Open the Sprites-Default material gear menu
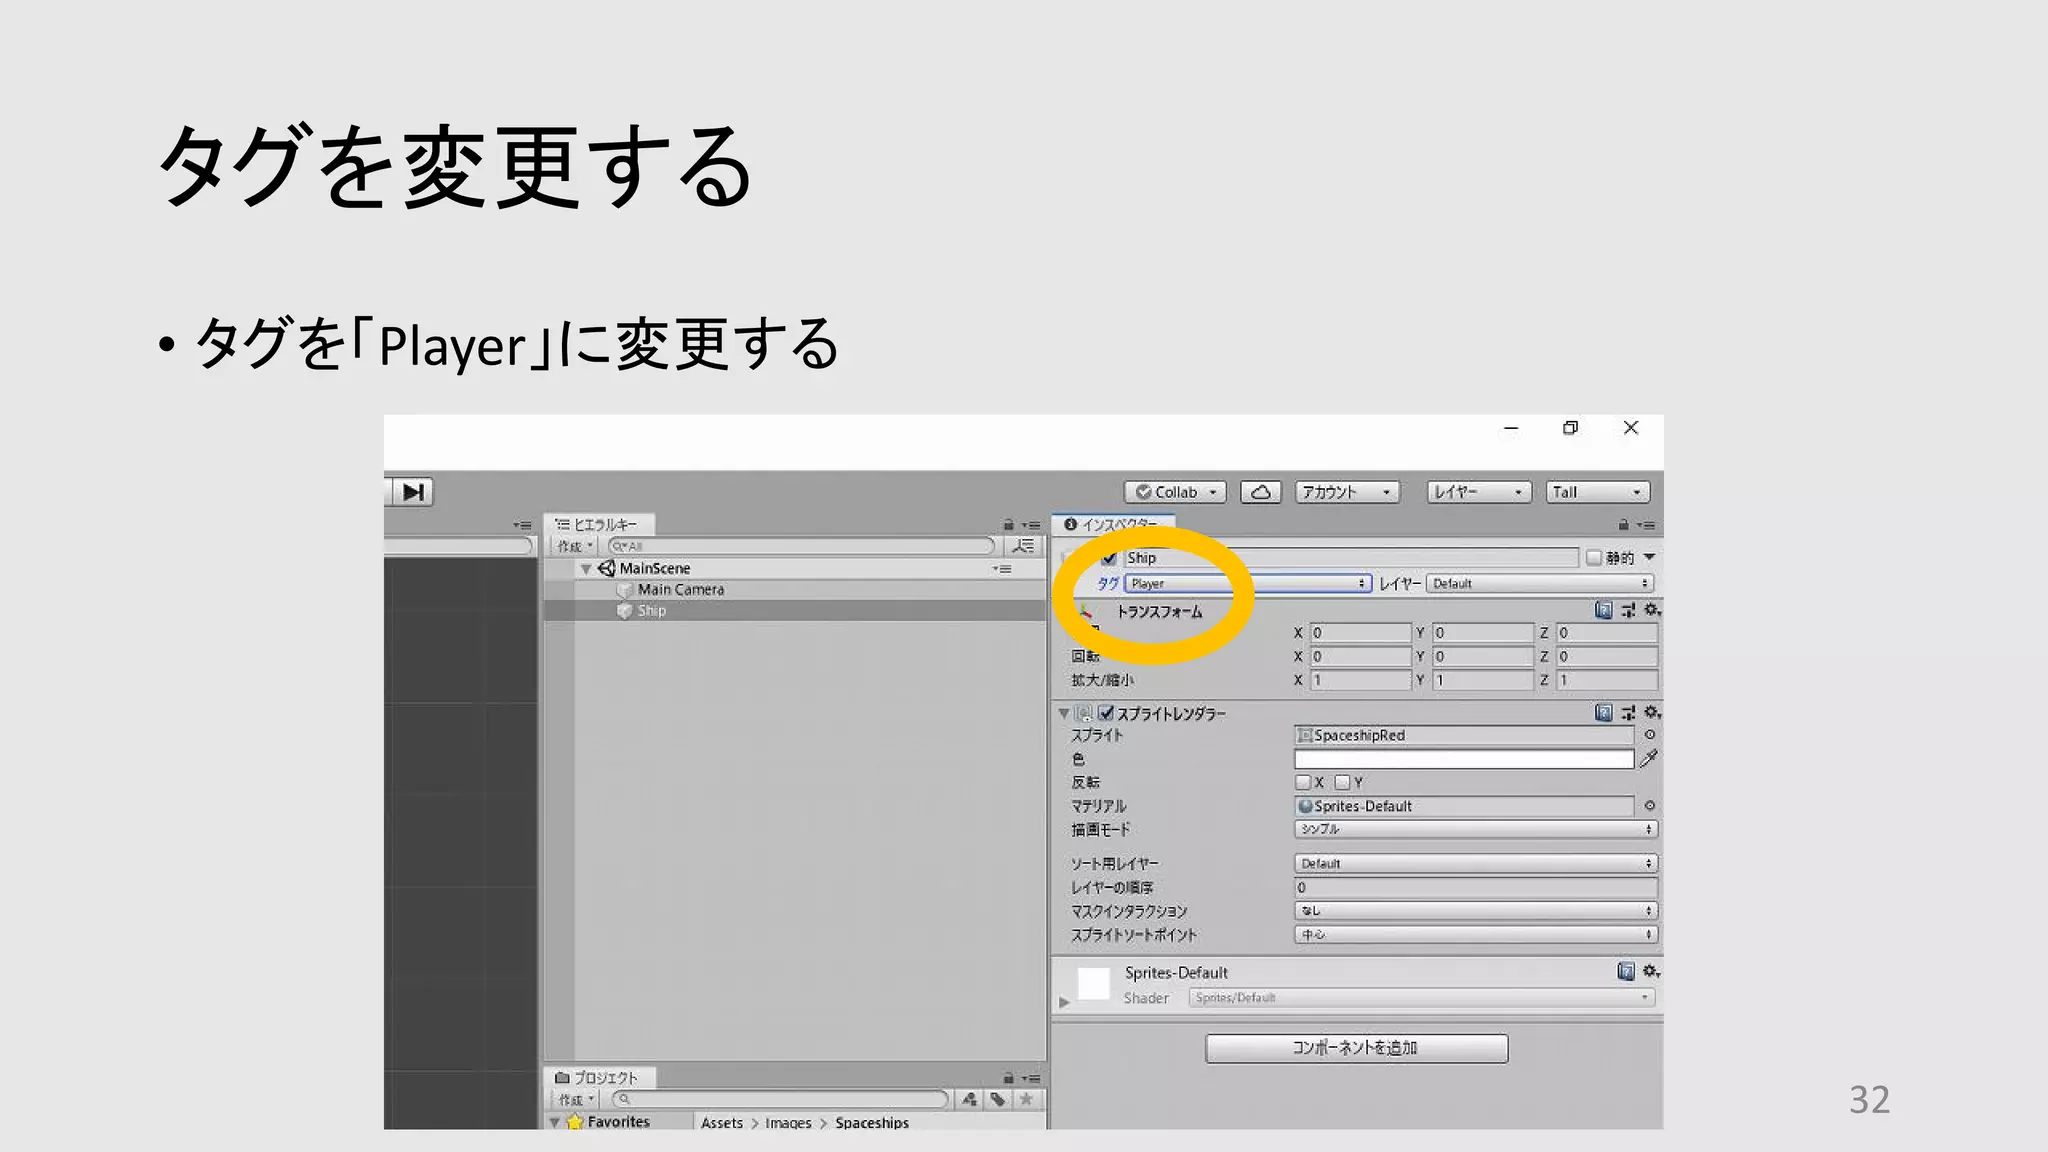This screenshot has height=1152, width=2048. 1652,971
